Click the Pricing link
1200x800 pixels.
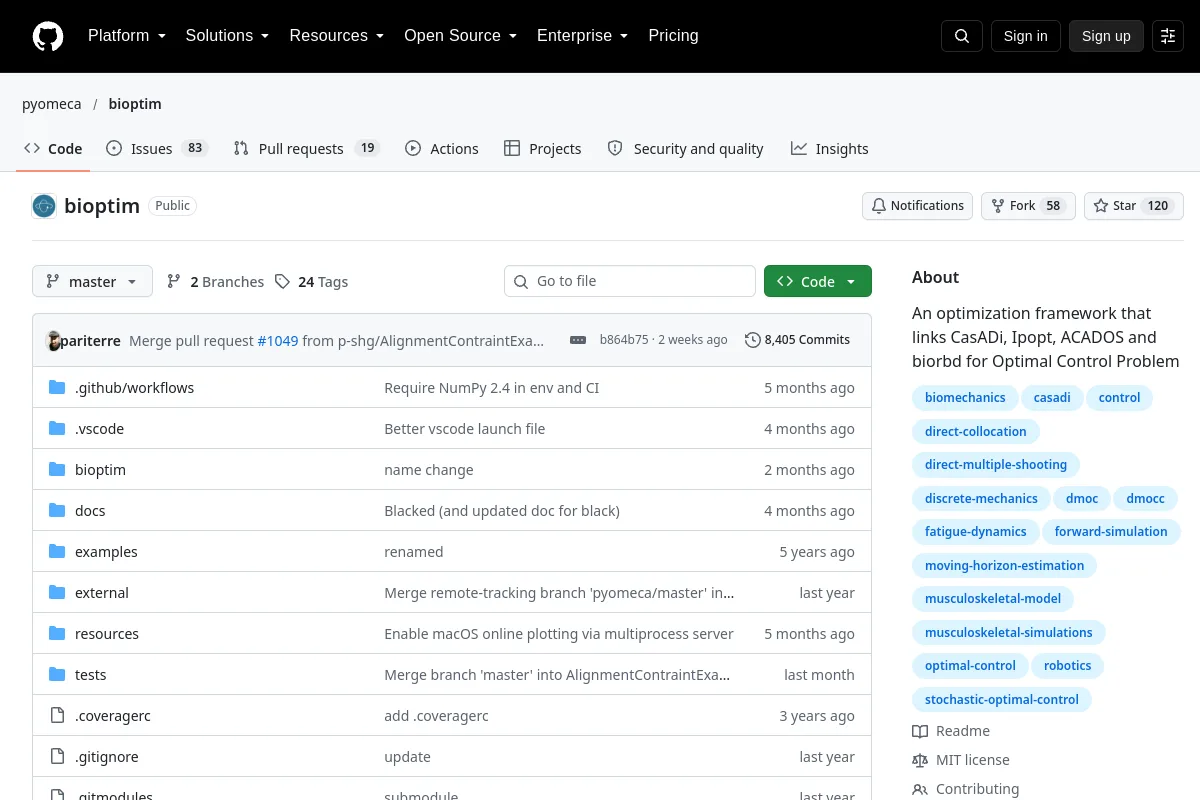[x=673, y=35]
